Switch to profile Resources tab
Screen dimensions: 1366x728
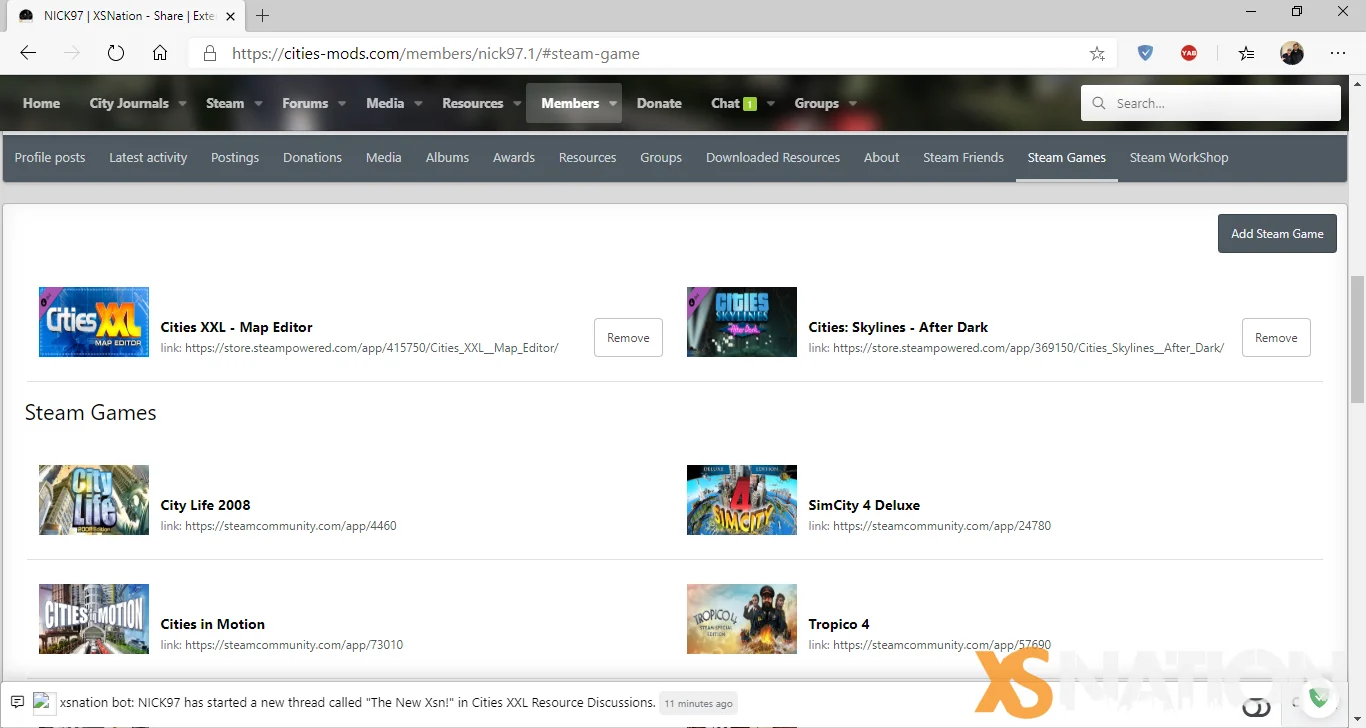click(587, 157)
